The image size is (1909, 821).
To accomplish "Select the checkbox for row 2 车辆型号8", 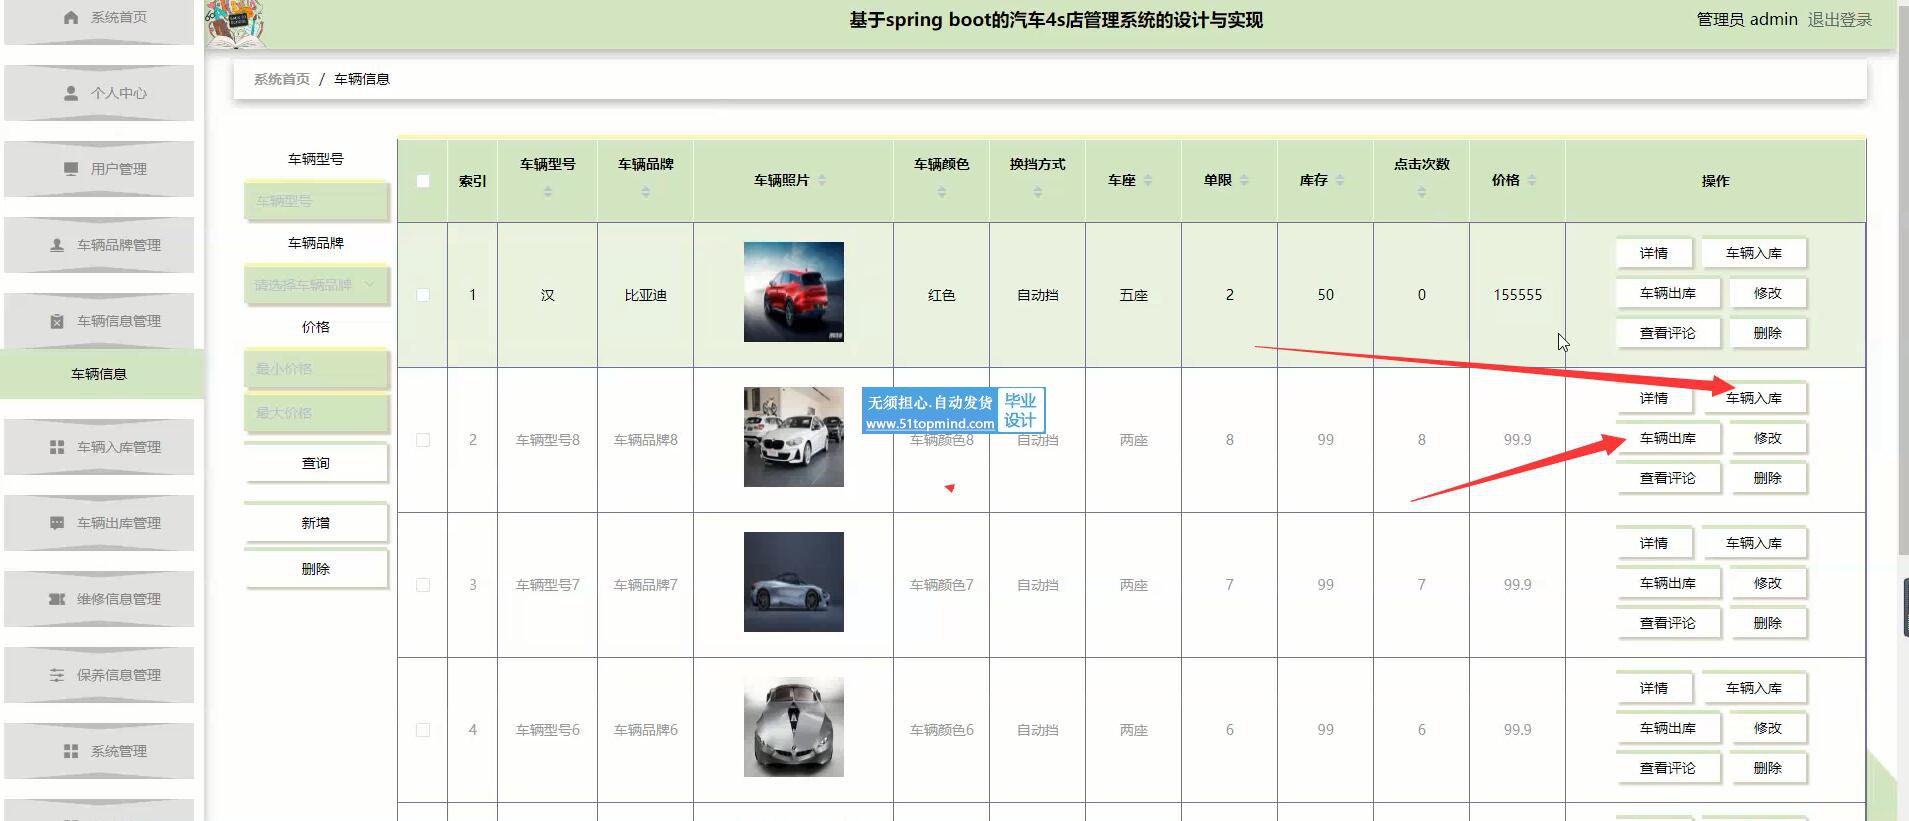I will (423, 440).
